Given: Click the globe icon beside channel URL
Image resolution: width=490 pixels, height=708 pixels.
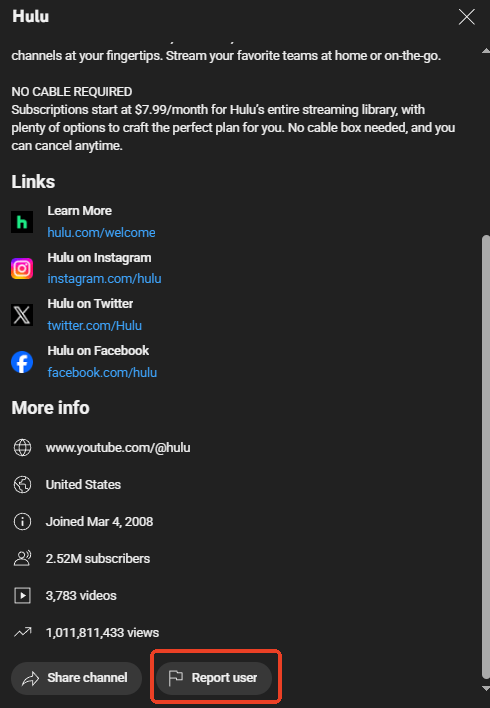Looking at the screenshot, I should (x=23, y=447).
